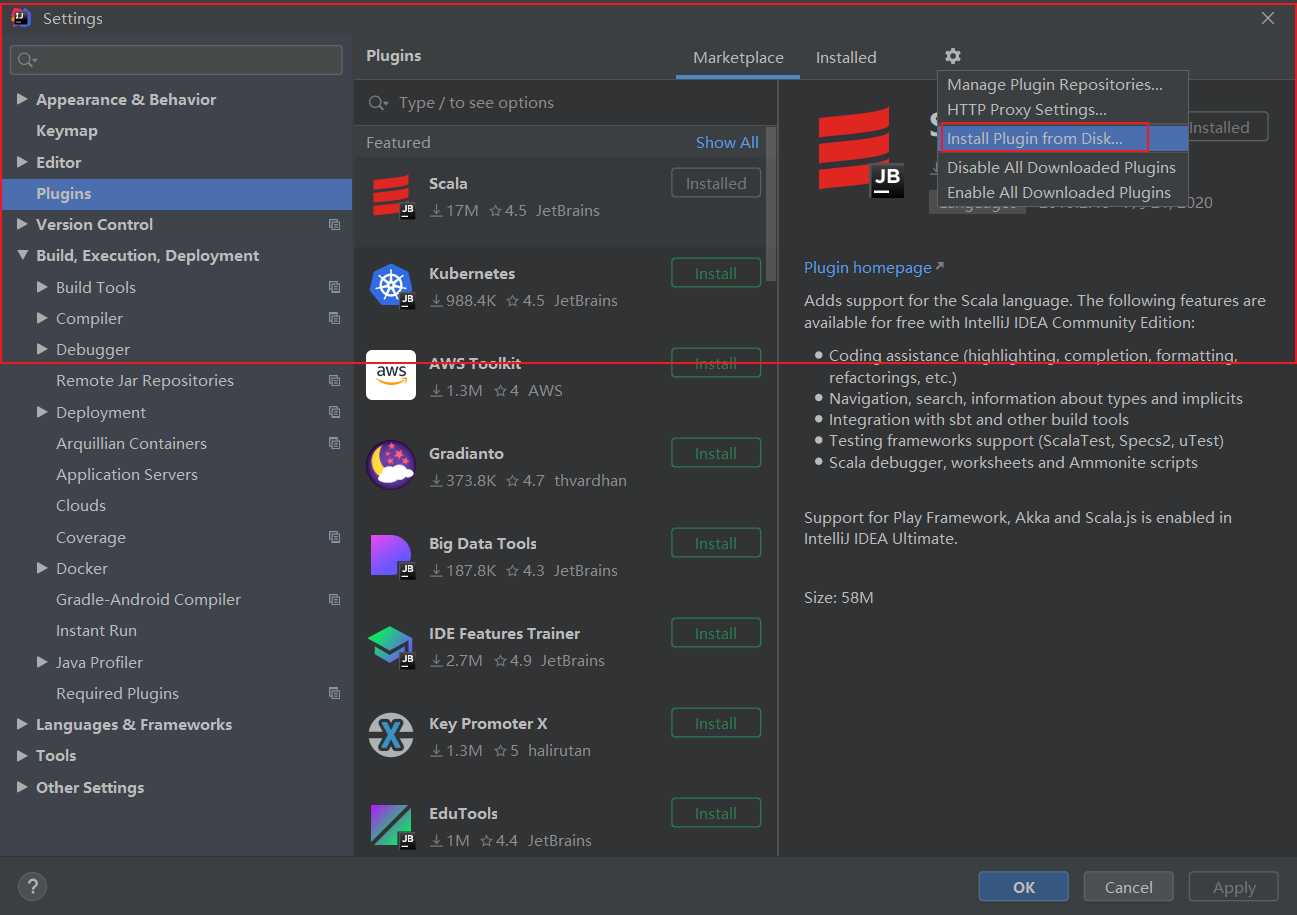1297x915 pixels.
Task: Expand the Compiler subtree arrow
Action: 42,318
